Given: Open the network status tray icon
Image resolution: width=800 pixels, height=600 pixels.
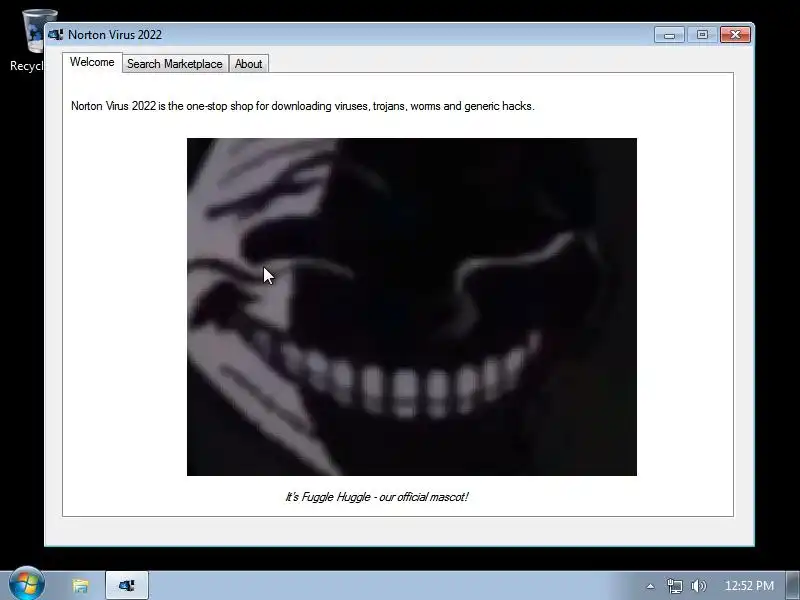Looking at the screenshot, I should pos(674,586).
